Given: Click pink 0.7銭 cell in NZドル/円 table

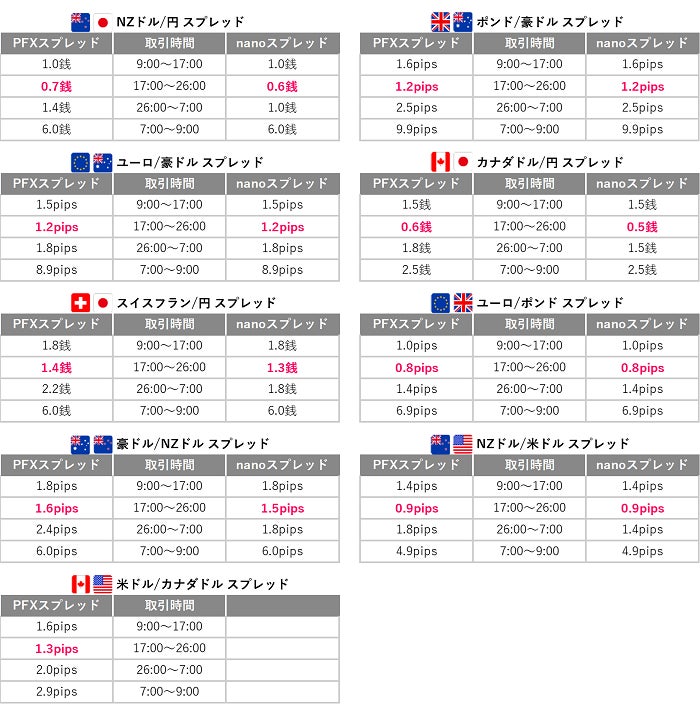Looking at the screenshot, I should pos(56,86).
